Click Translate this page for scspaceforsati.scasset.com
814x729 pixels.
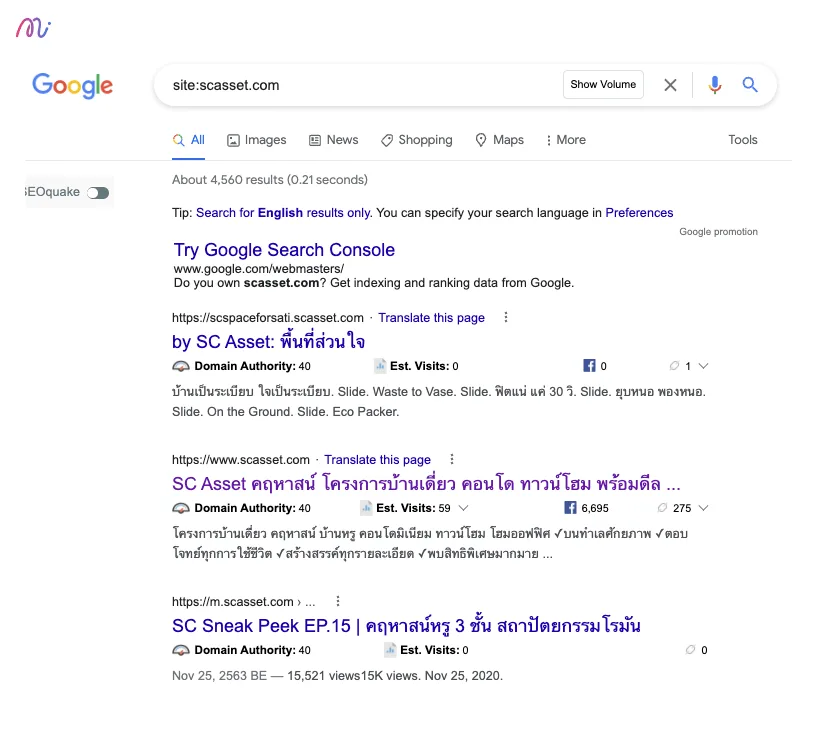pos(431,318)
